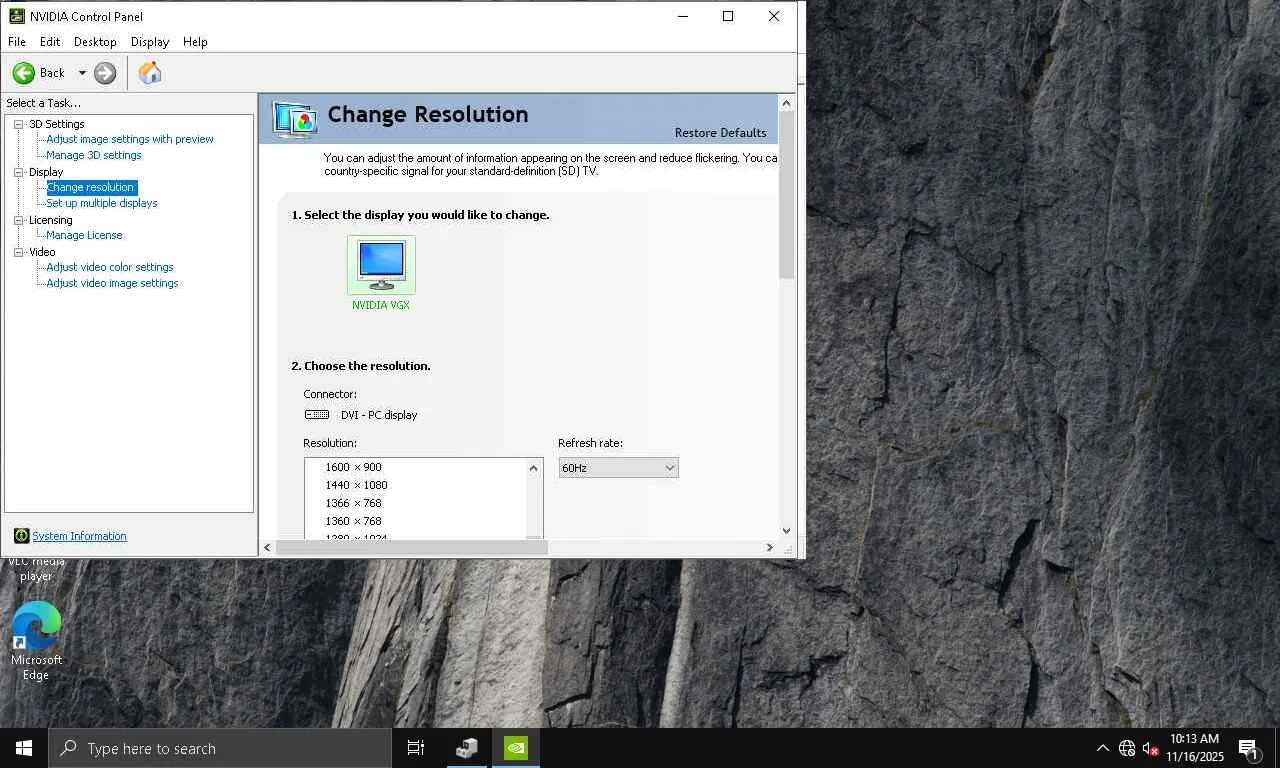Open the Help menu

pyautogui.click(x=195, y=42)
